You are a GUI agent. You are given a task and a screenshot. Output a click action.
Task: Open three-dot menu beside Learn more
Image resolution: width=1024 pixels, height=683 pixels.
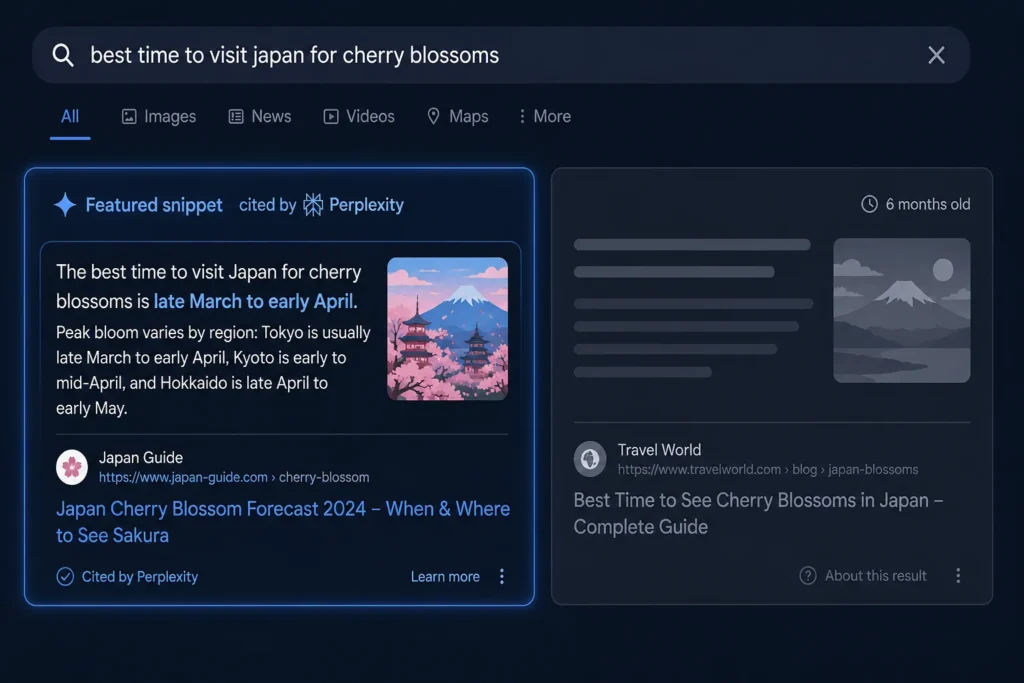[x=502, y=576]
